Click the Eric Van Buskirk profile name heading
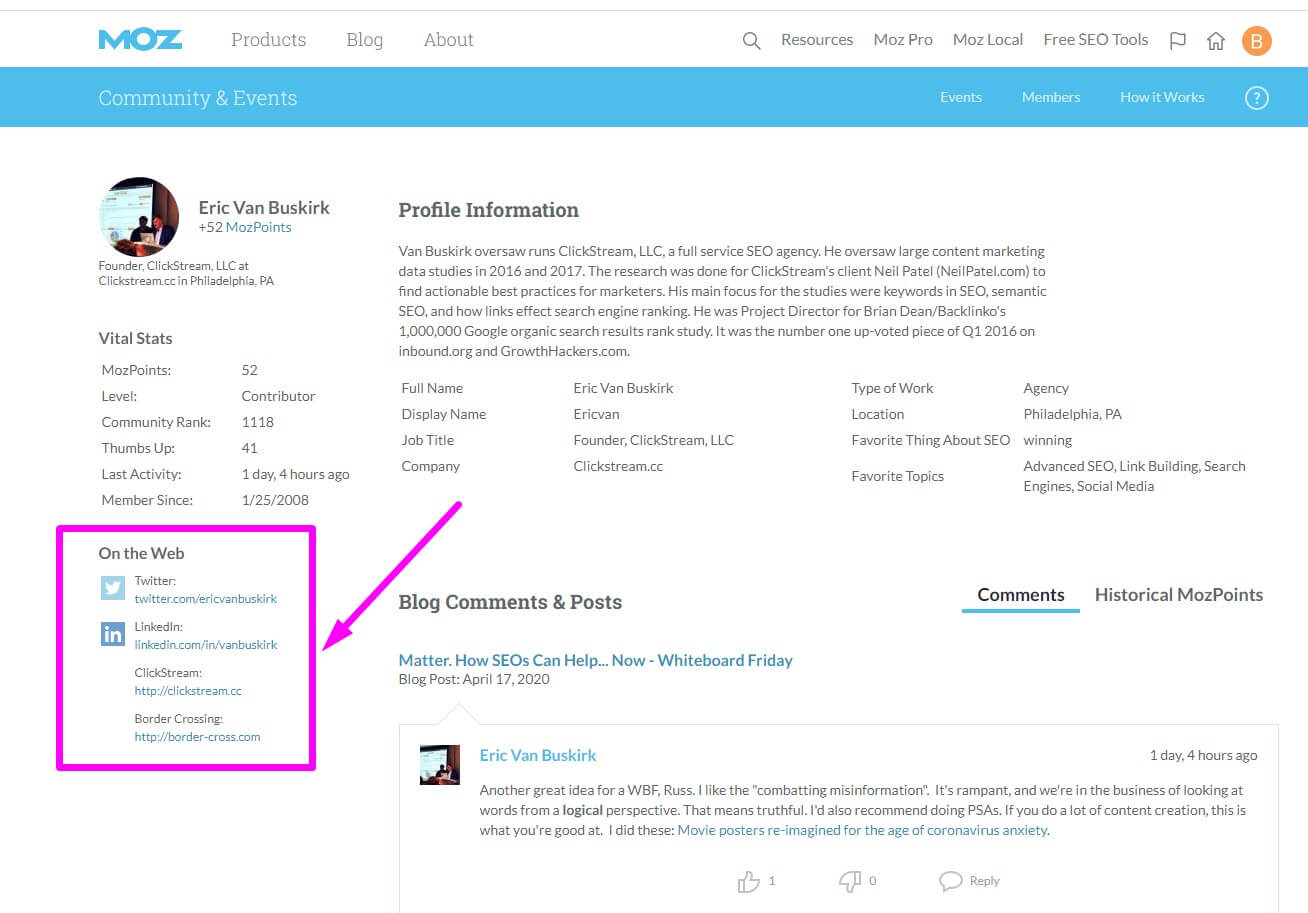Screen dimensions: 1308x913 pyautogui.click(x=264, y=208)
